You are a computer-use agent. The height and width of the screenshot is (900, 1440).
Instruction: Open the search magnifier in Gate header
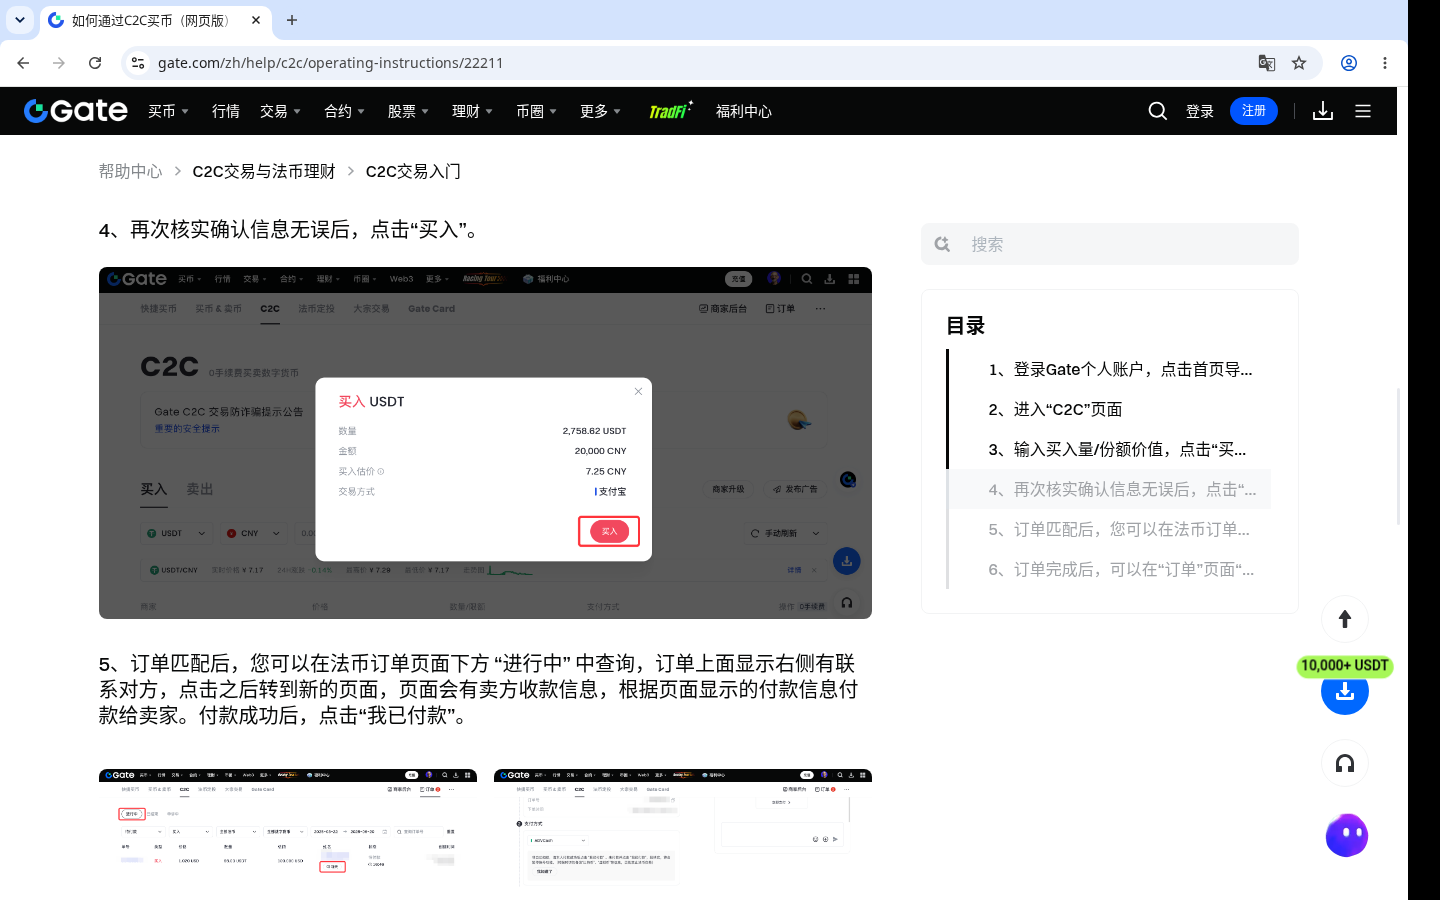pyautogui.click(x=1158, y=111)
